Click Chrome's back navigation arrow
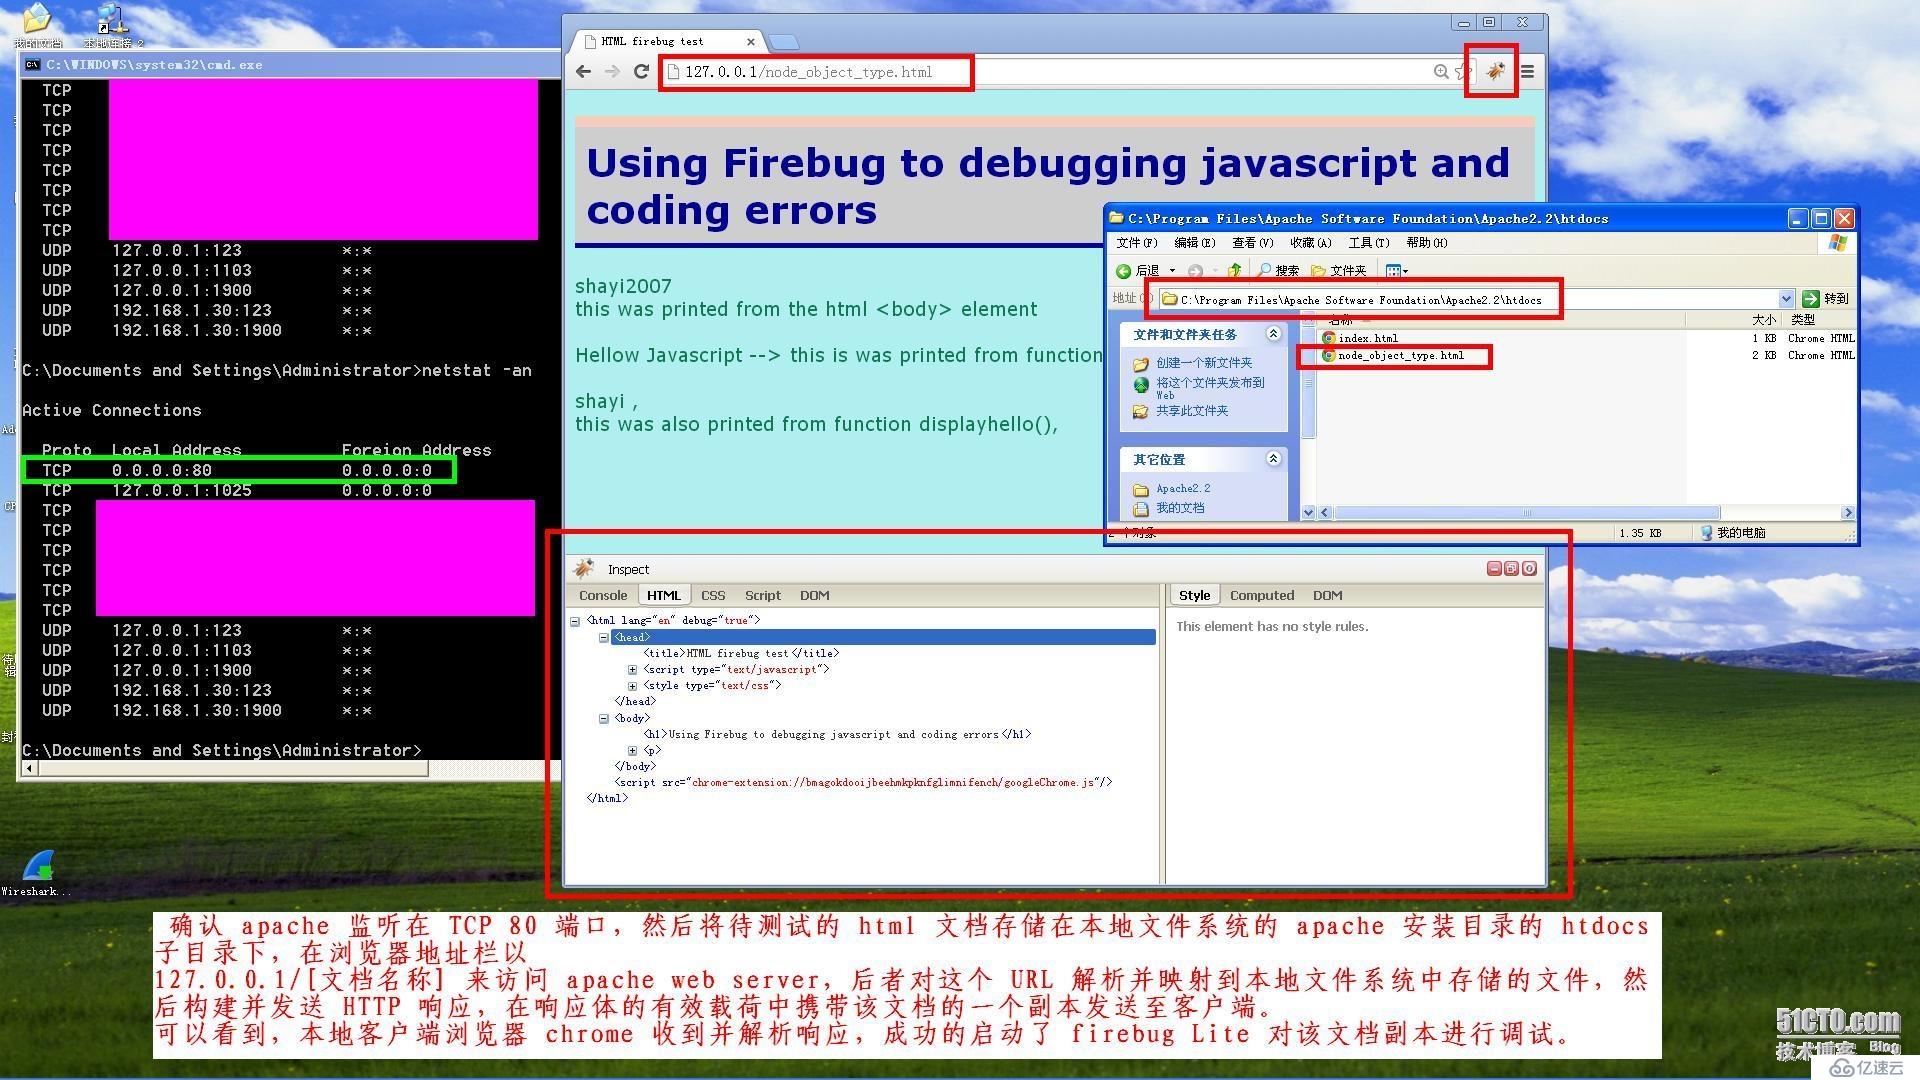The width and height of the screenshot is (1920, 1080). (584, 71)
